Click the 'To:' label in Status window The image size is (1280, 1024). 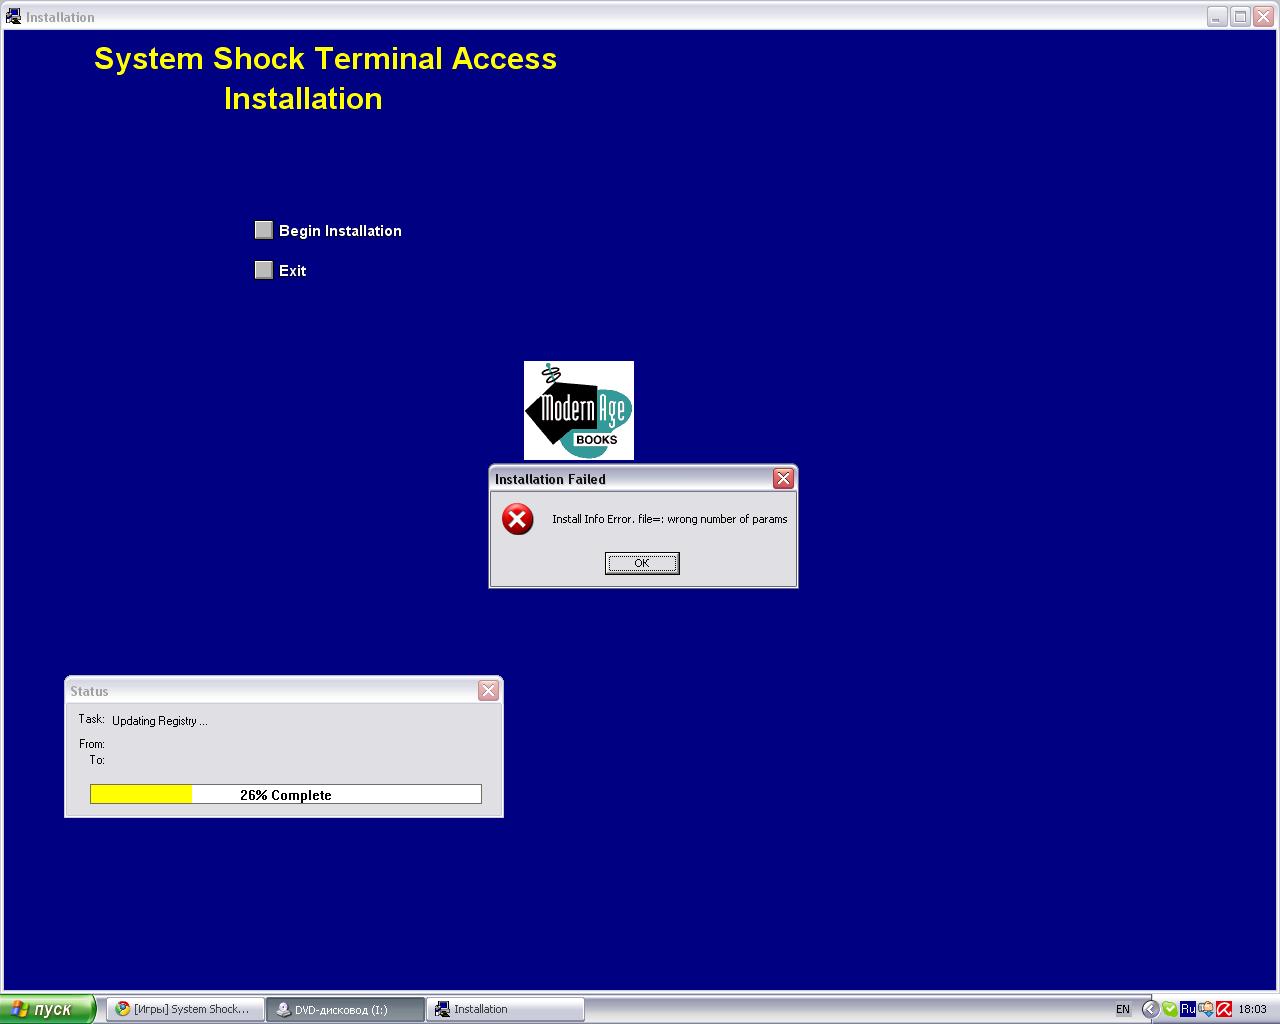(97, 760)
